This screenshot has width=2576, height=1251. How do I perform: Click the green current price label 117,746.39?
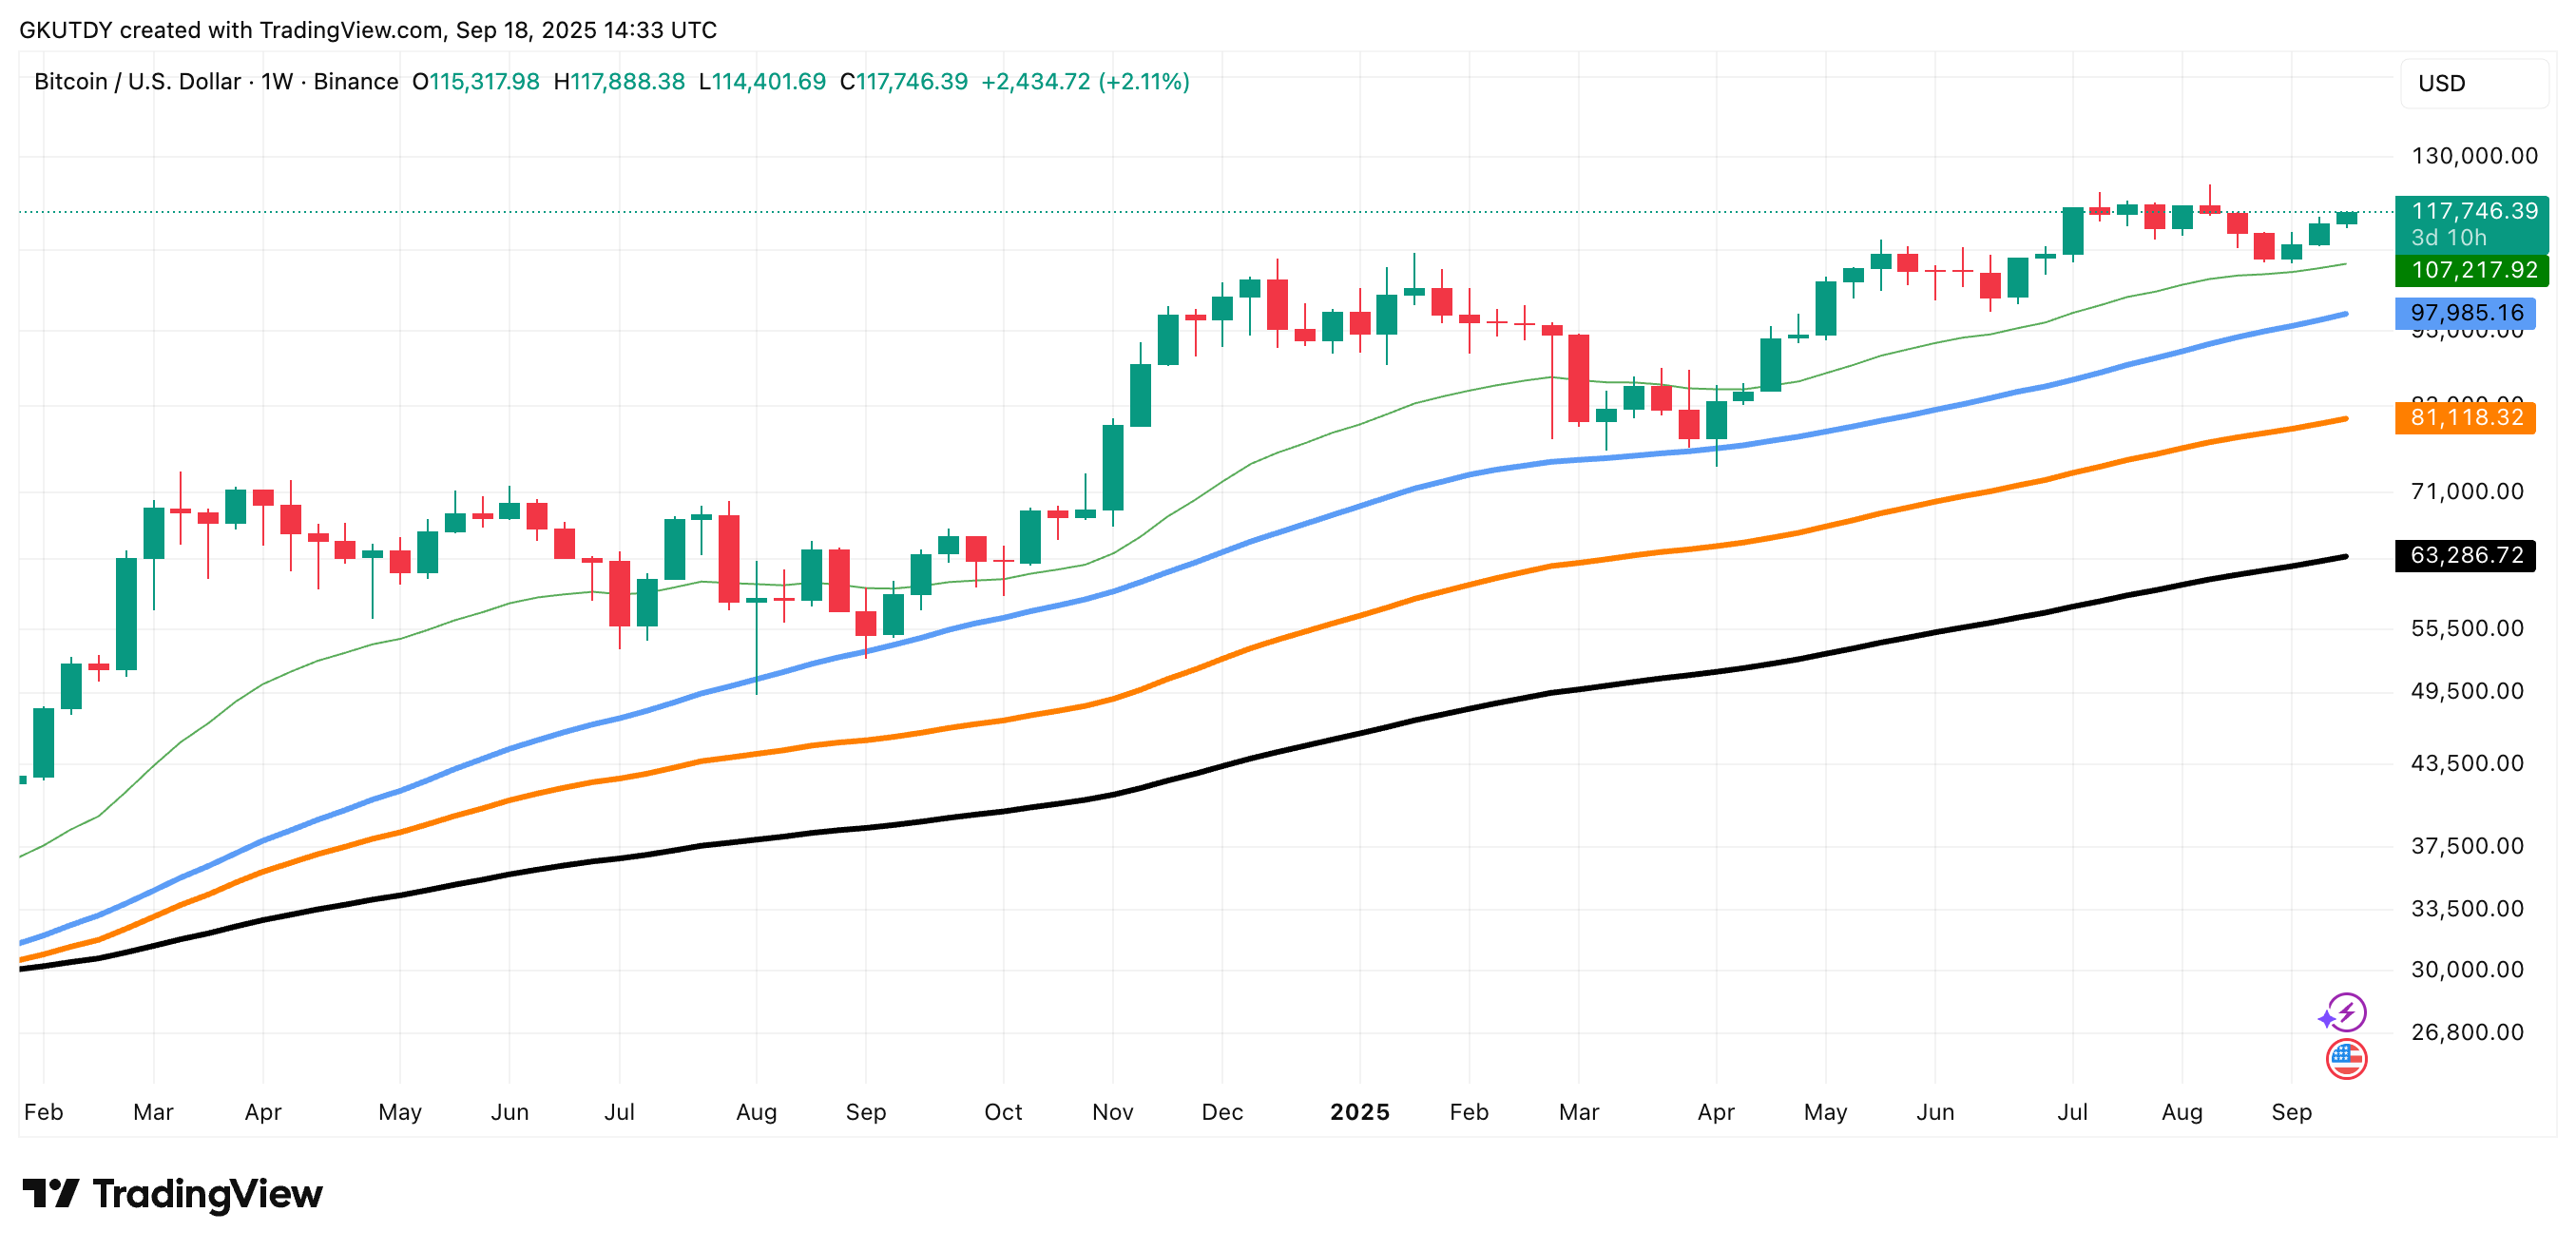tap(2472, 212)
